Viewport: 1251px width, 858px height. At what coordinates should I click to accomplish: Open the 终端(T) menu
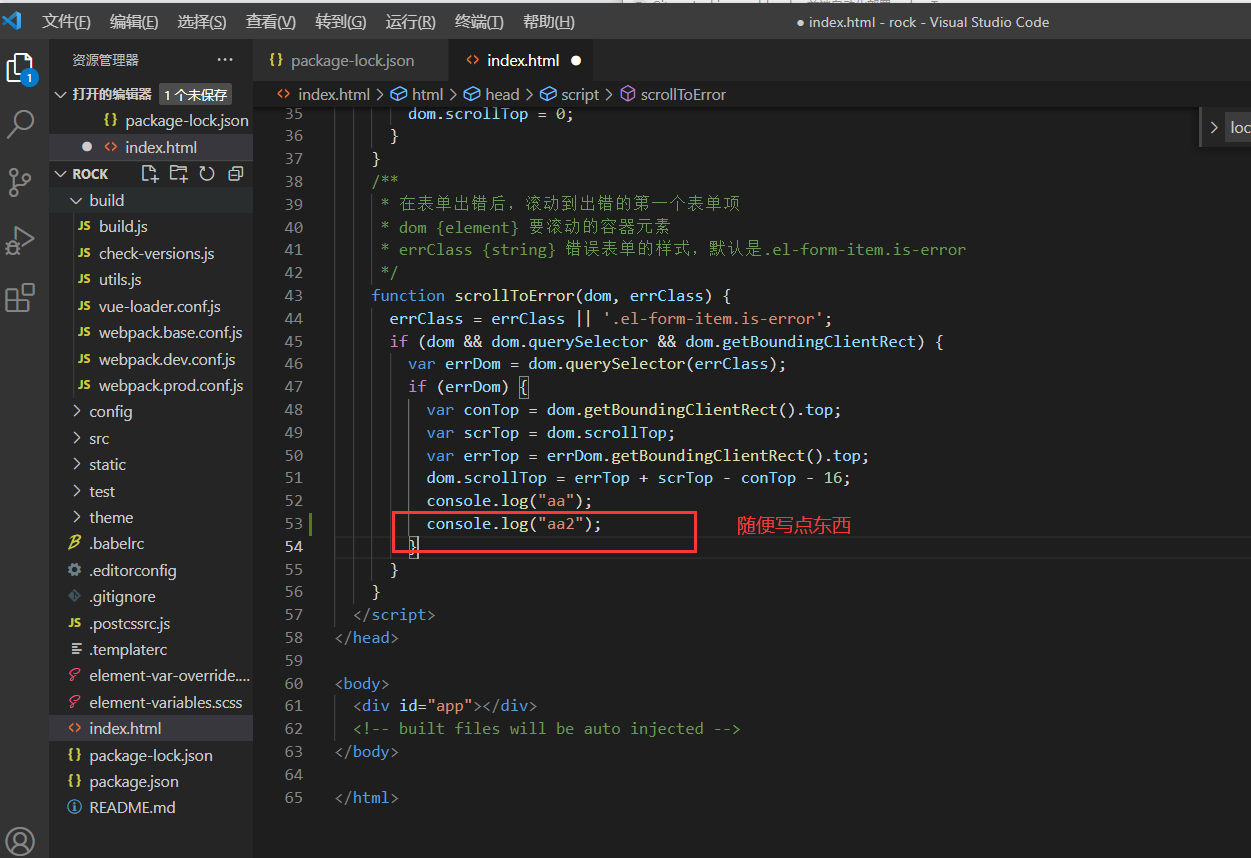[479, 21]
